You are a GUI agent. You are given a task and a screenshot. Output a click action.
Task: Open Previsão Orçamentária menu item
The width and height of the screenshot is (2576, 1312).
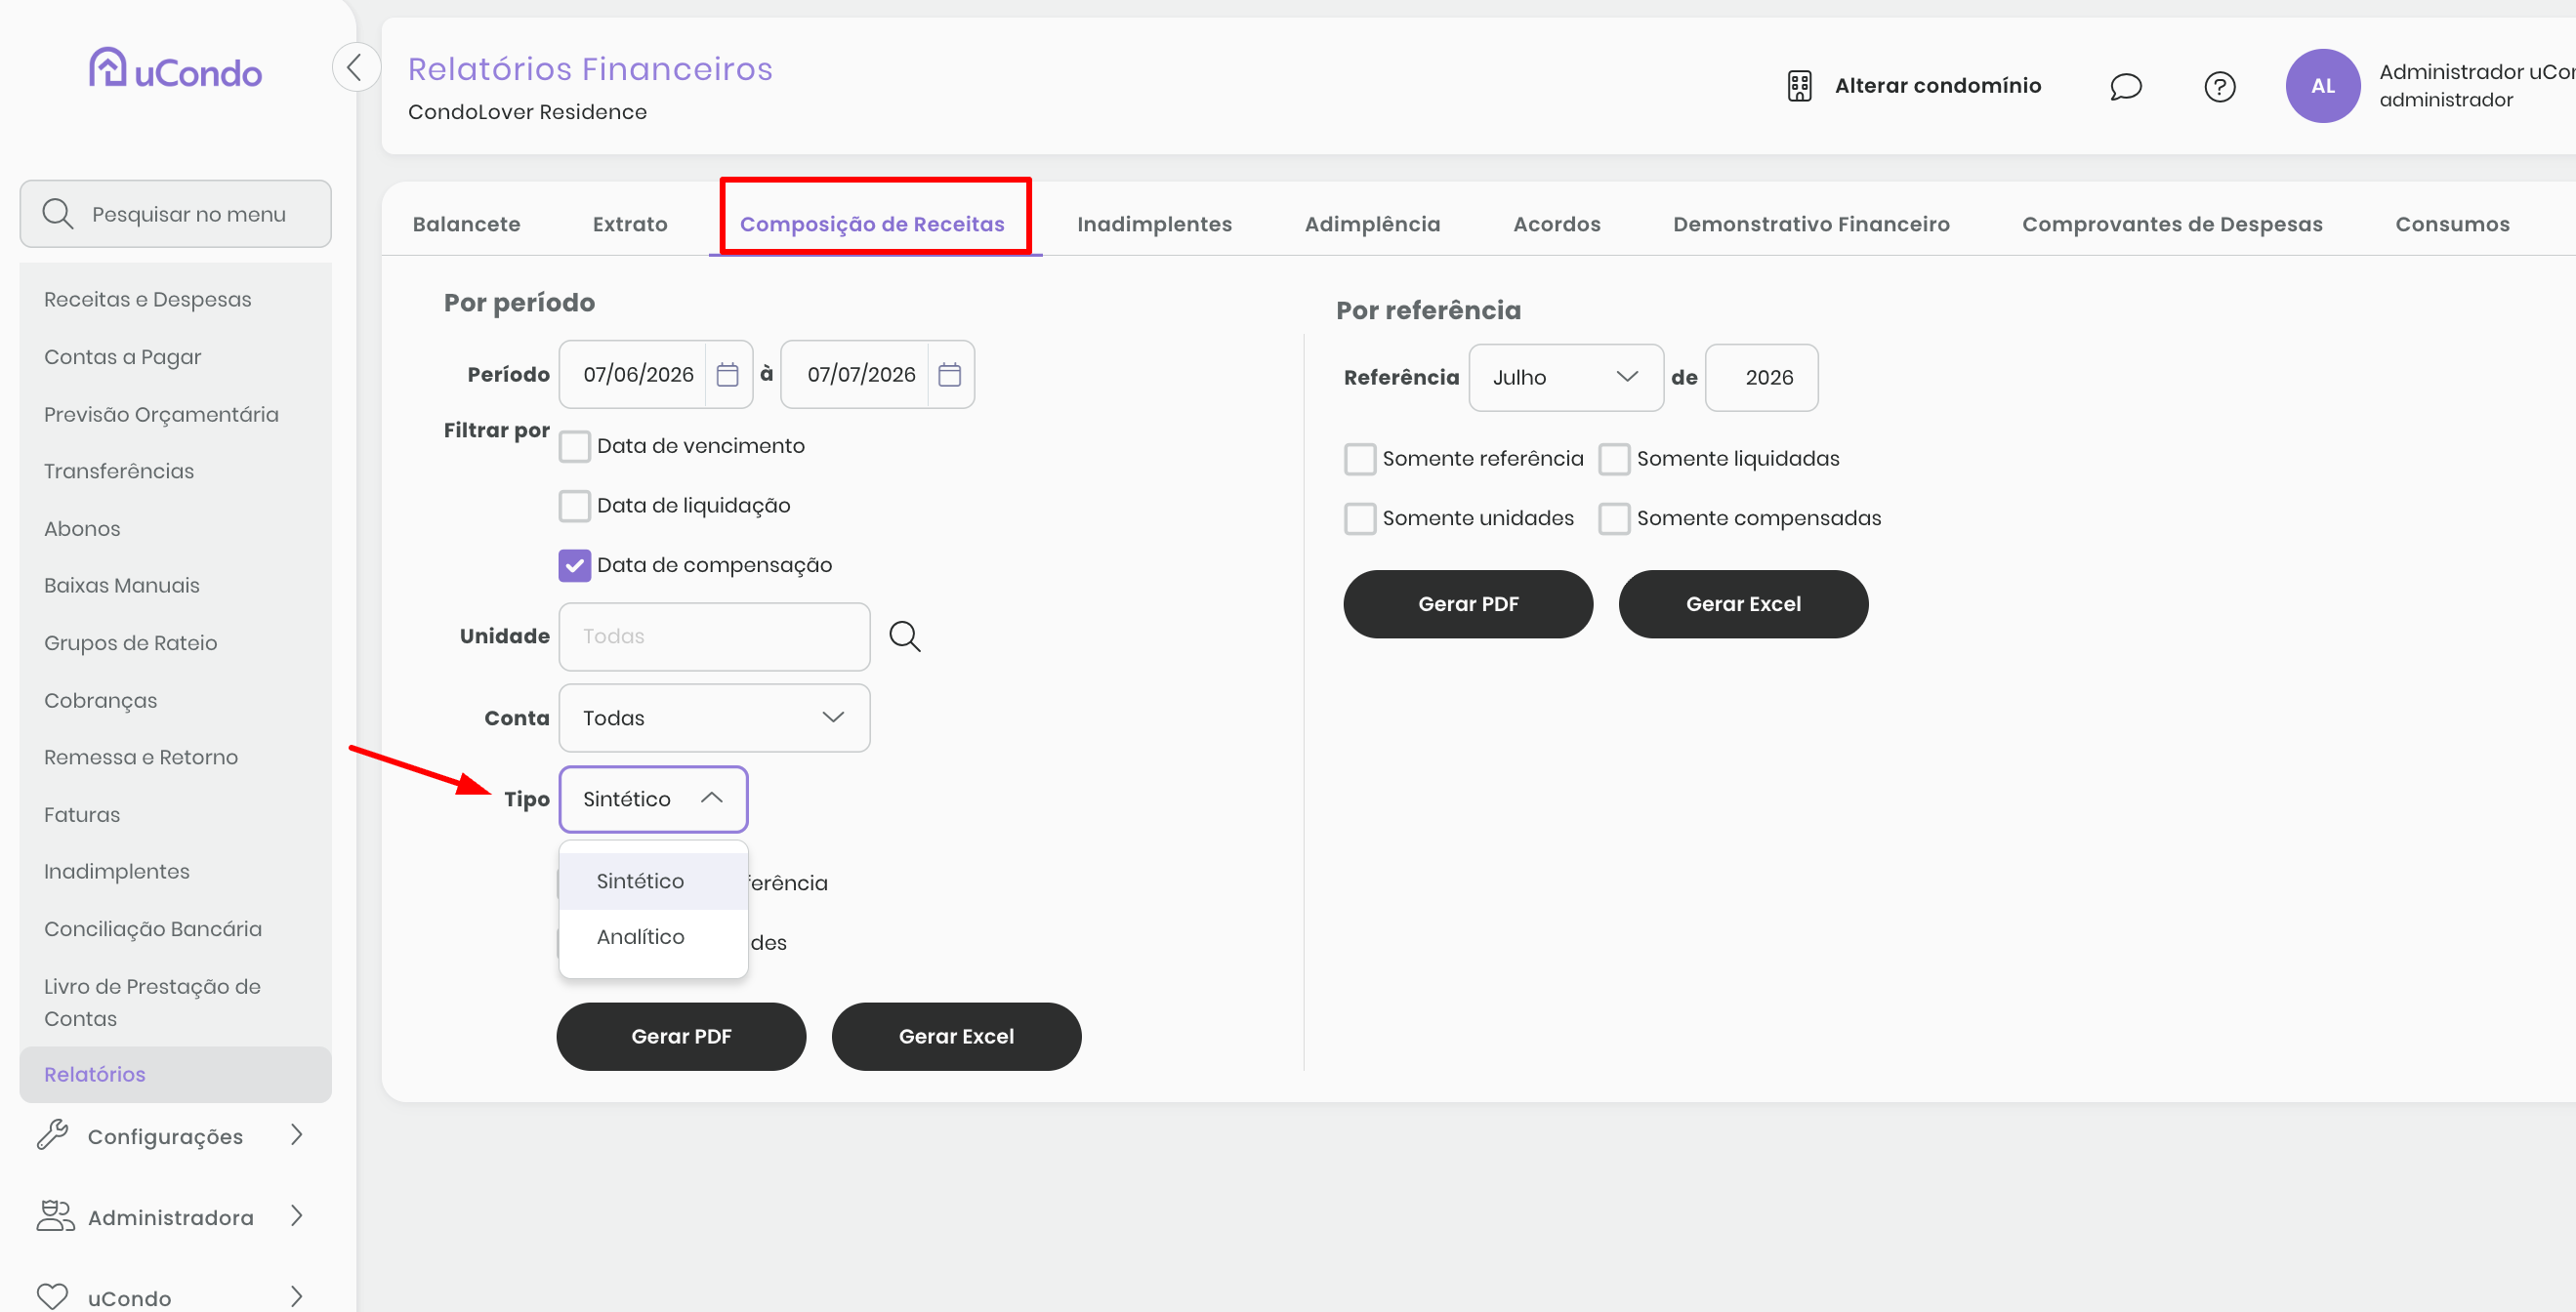[x=161, y=415]
